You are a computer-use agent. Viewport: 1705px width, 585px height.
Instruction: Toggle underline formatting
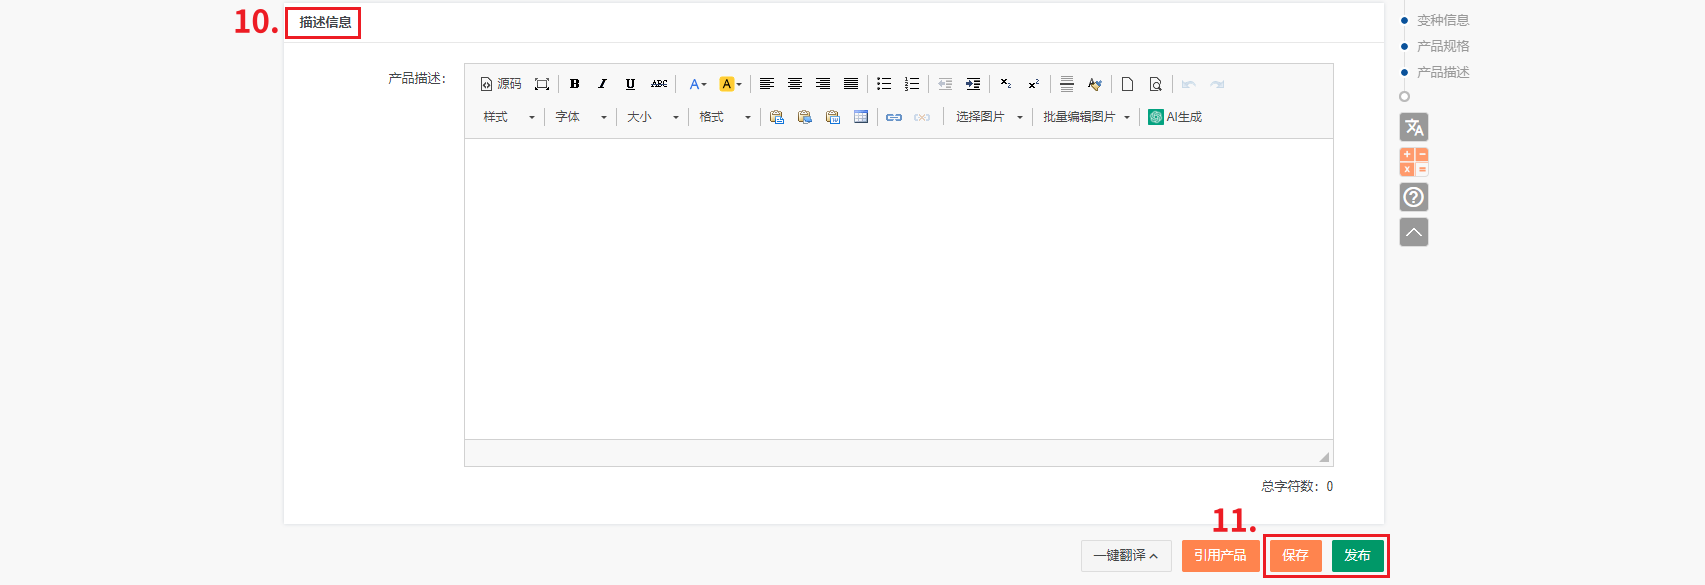click(x=630, y=84)
